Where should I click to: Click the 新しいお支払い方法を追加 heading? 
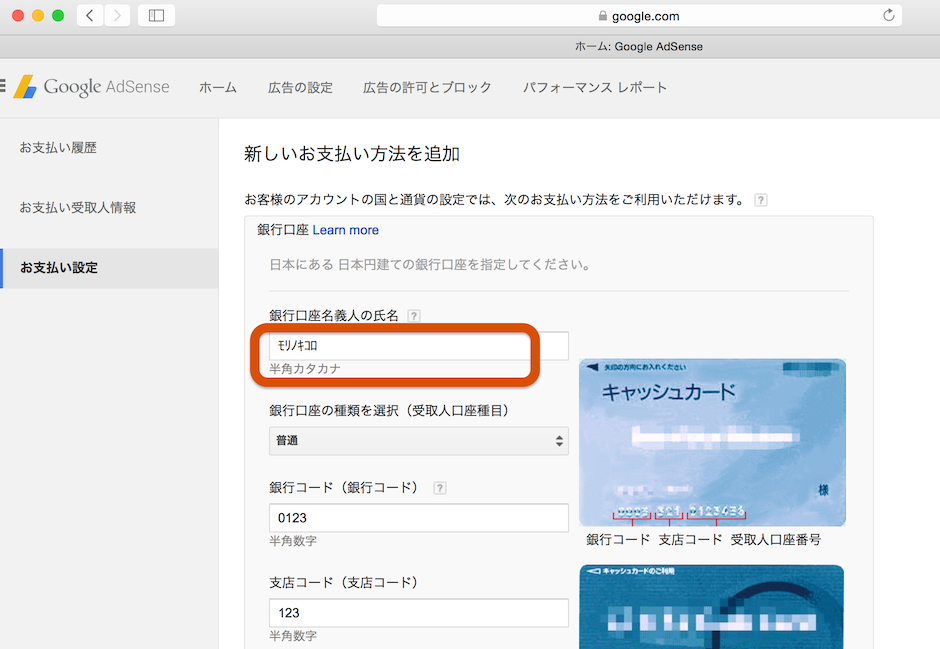[352, 154]
